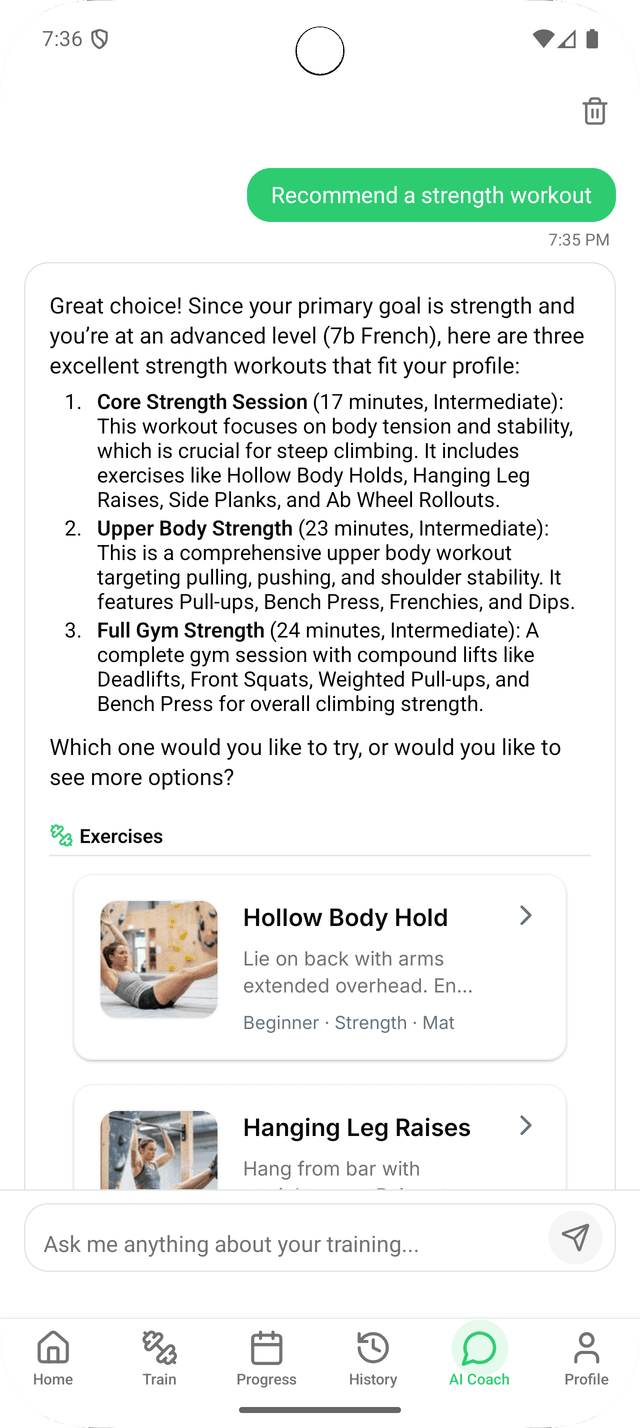Select the AI Coach chat bubble icon
Screen dimensions: 640x1428
[479, 1347]
